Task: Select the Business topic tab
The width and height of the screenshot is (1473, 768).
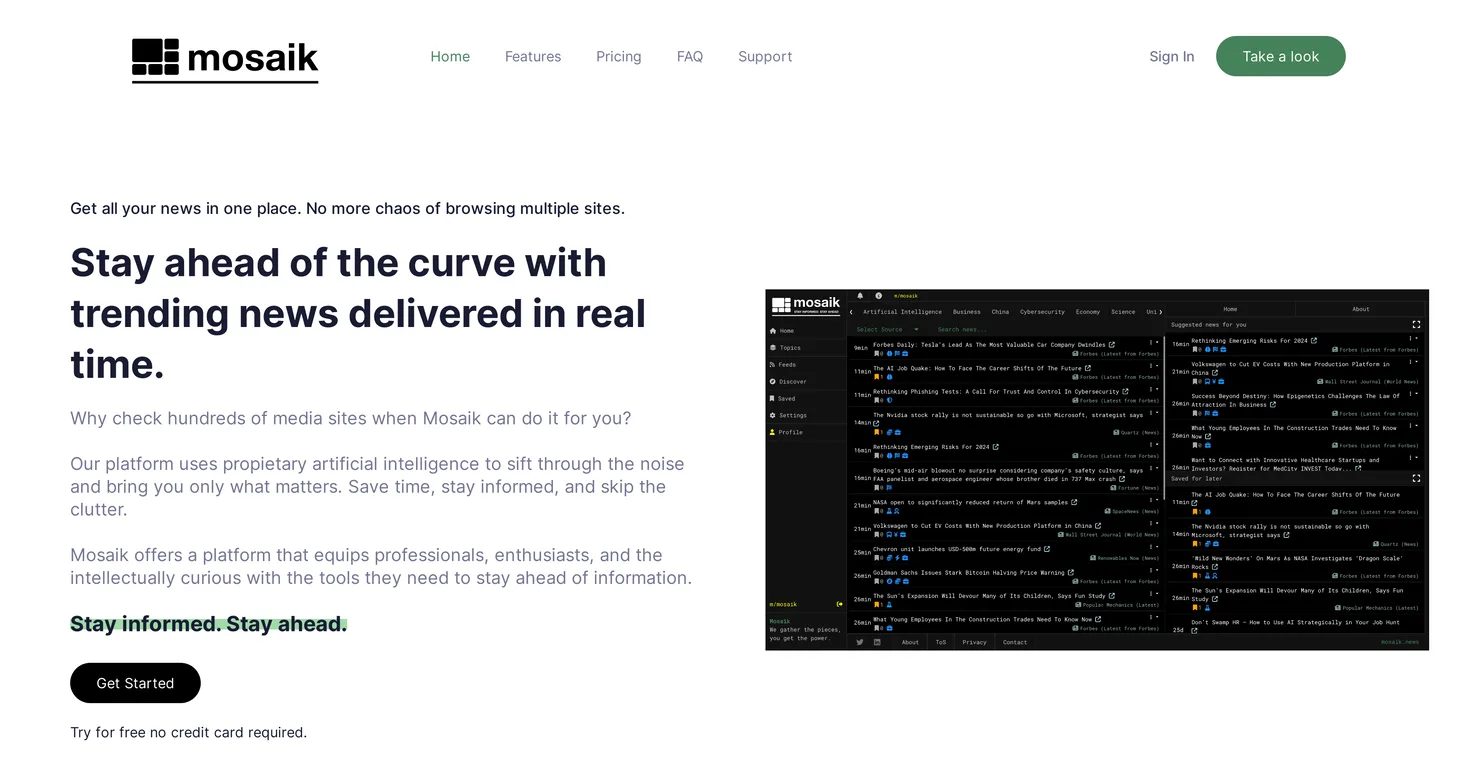Action: point(967,312)
